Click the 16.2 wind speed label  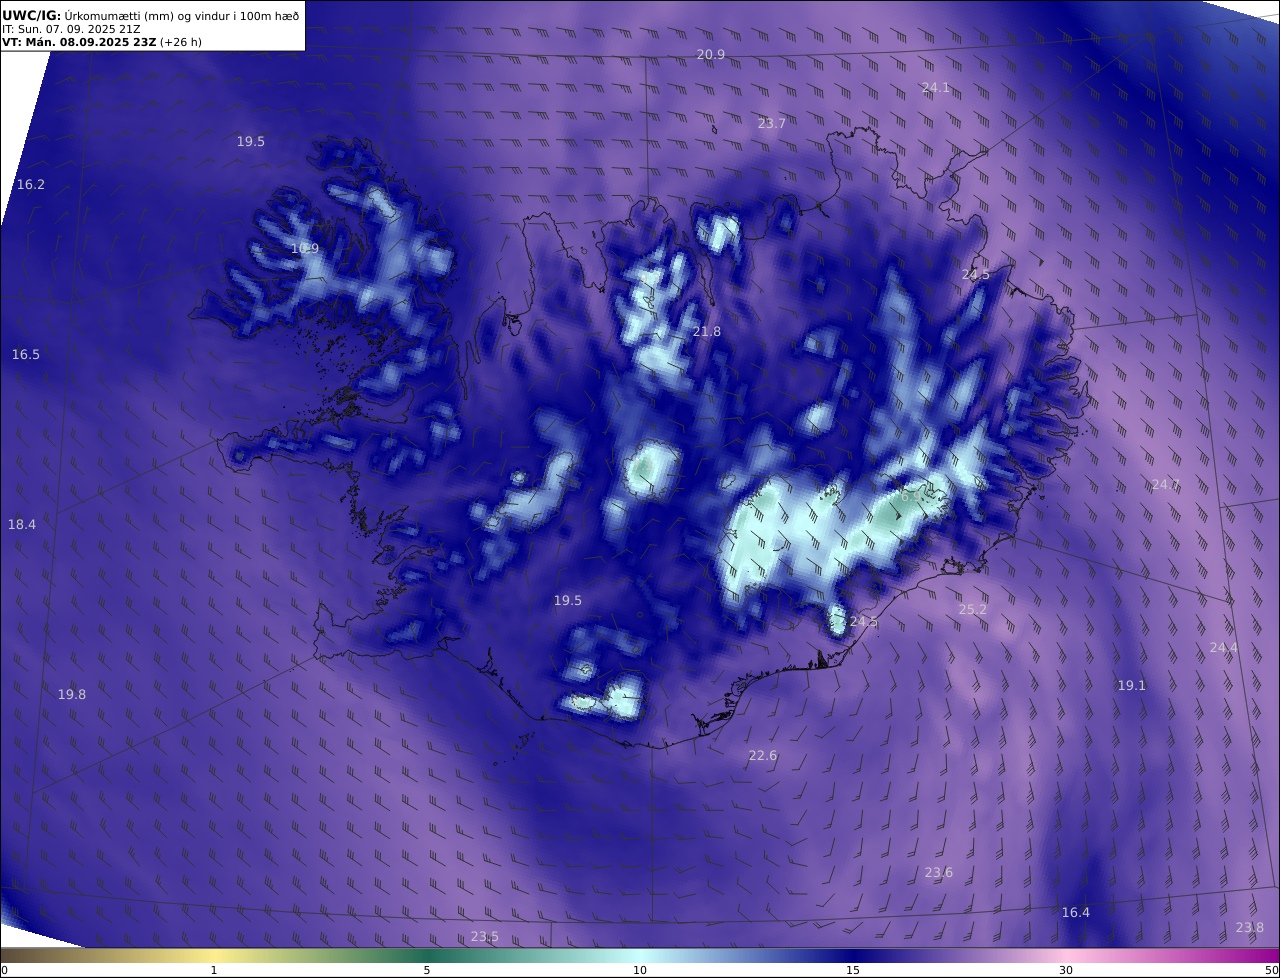pyautogui.click(x=31, y=184)
